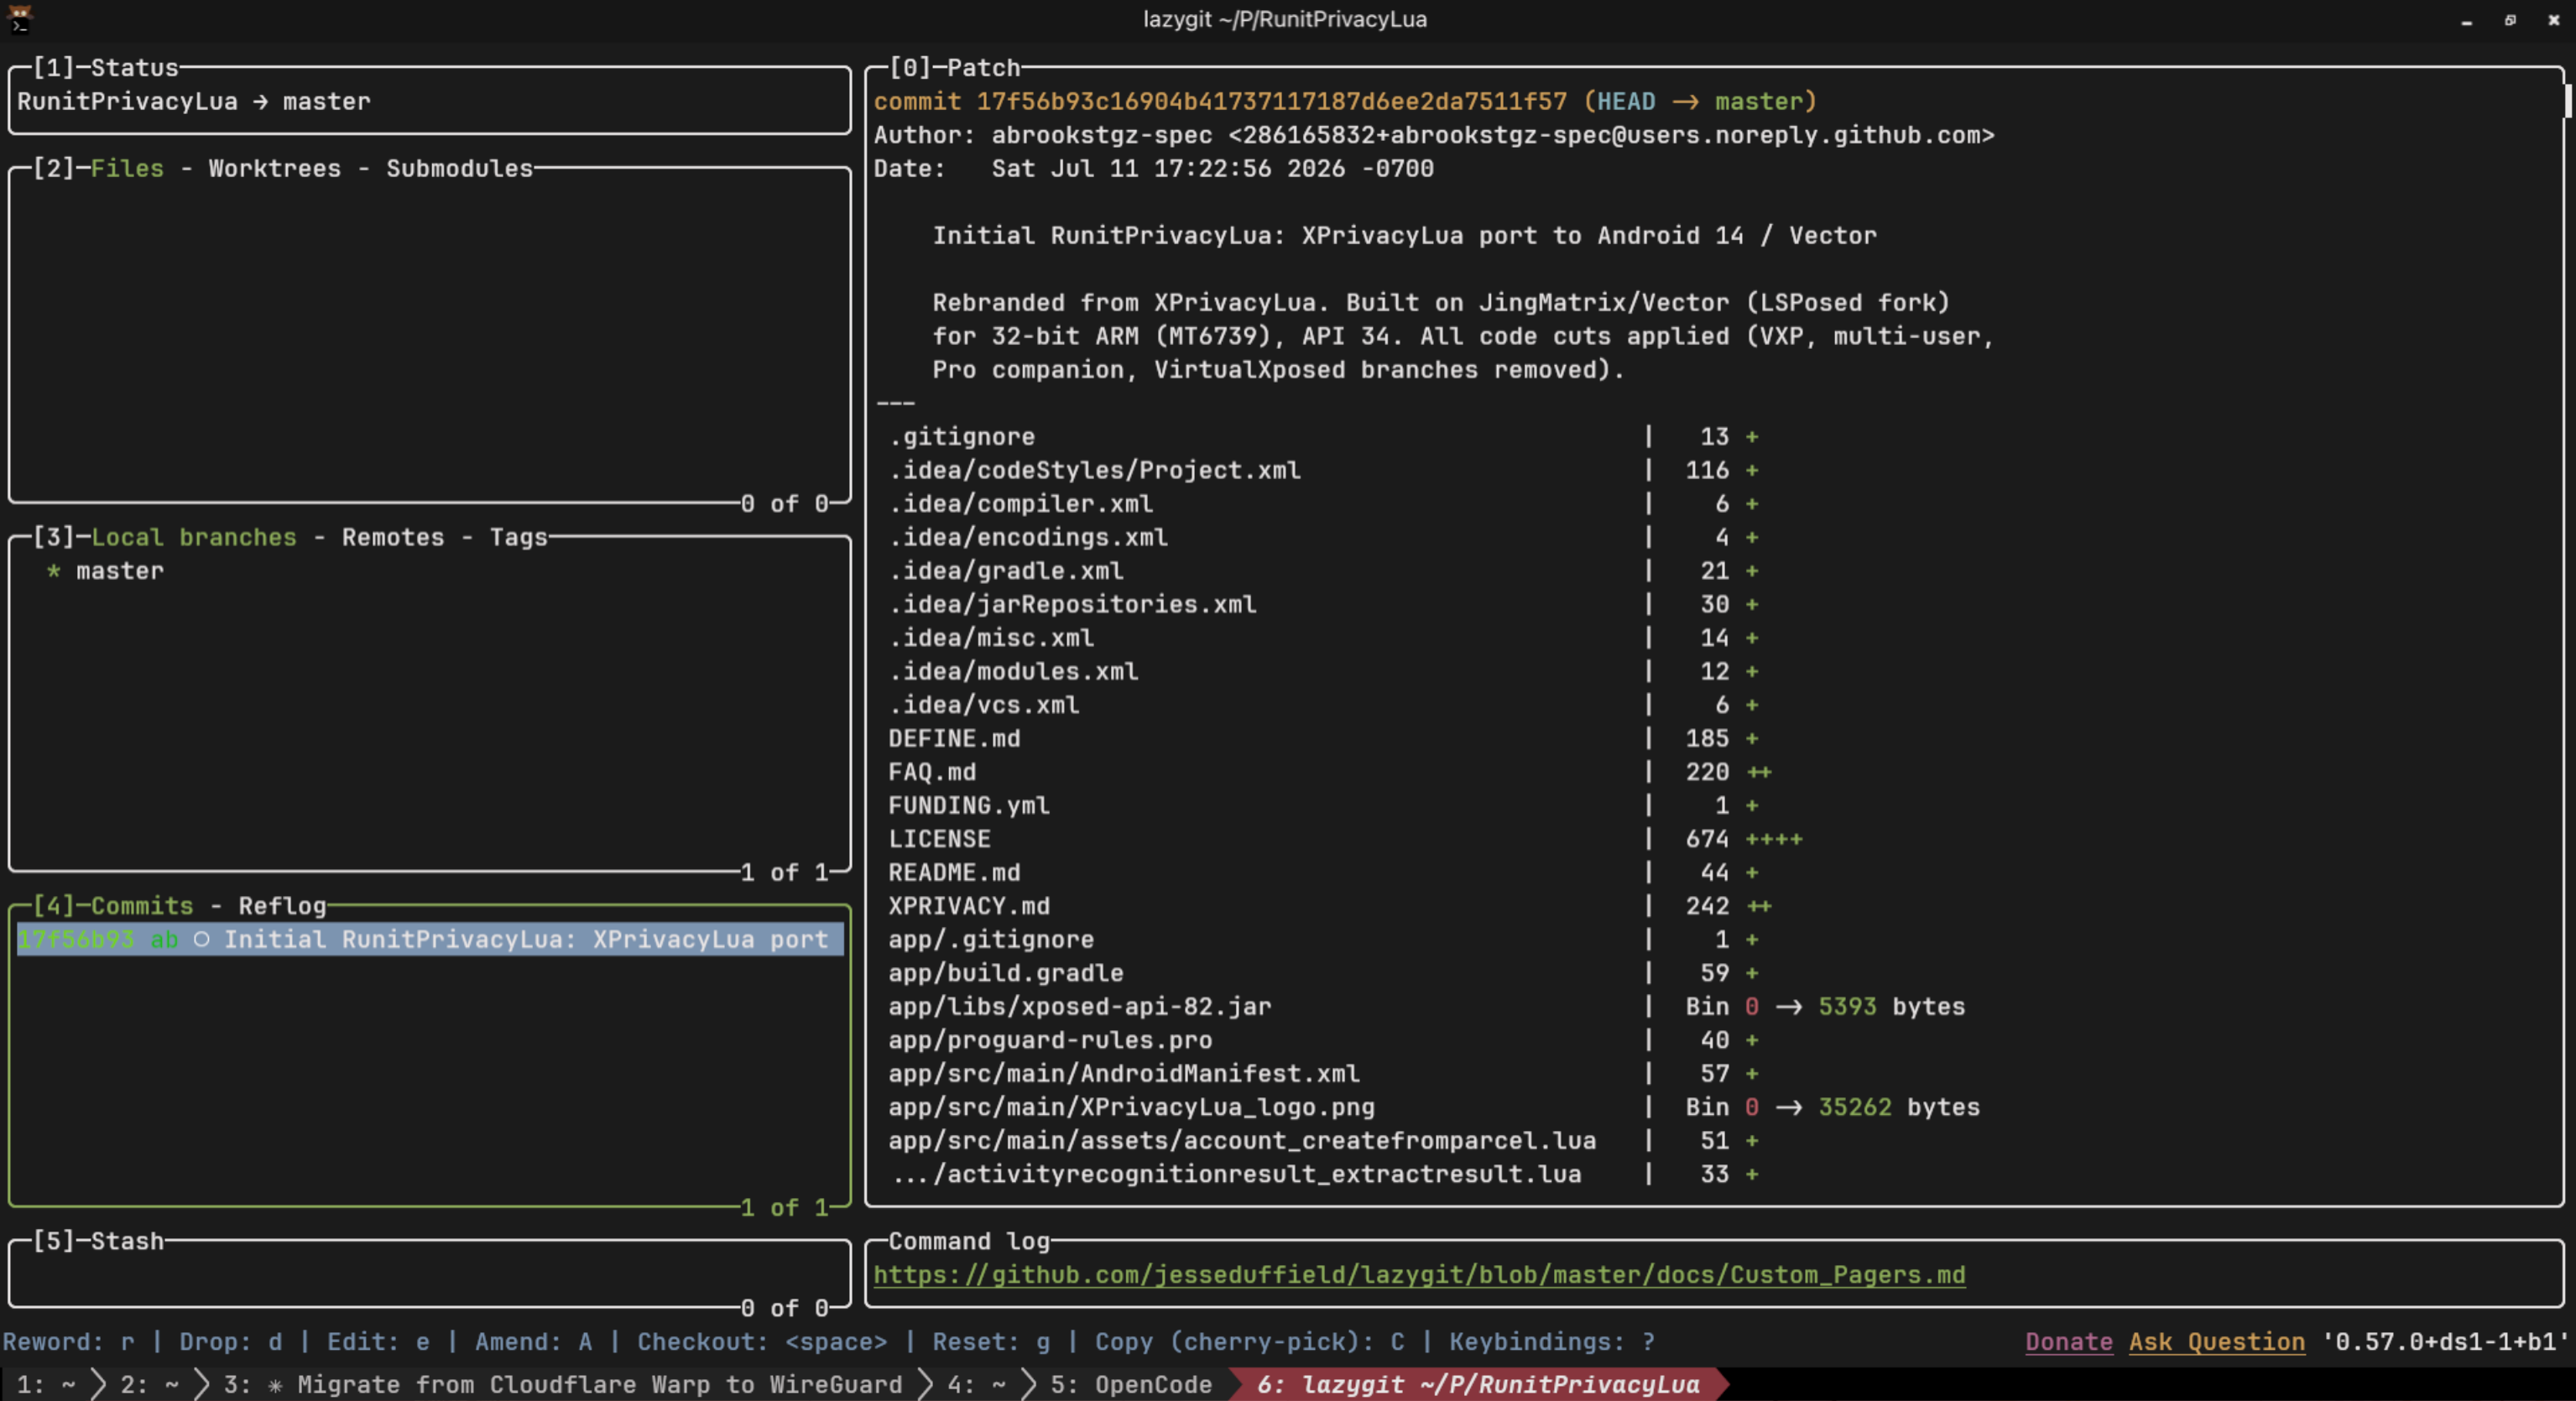Click .idea/compiler.xml in diffstat
The height and width of the screenshot is (1401, 2576).
pyautogui.click(x=1021, y=504)
